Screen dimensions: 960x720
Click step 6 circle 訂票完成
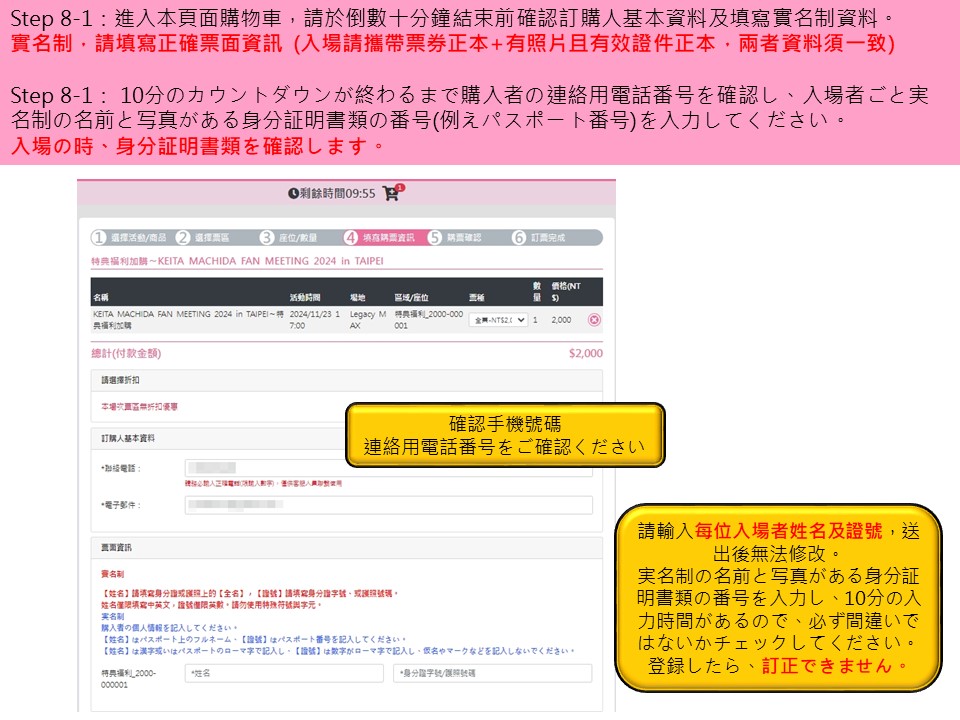(x=519, y=238)
